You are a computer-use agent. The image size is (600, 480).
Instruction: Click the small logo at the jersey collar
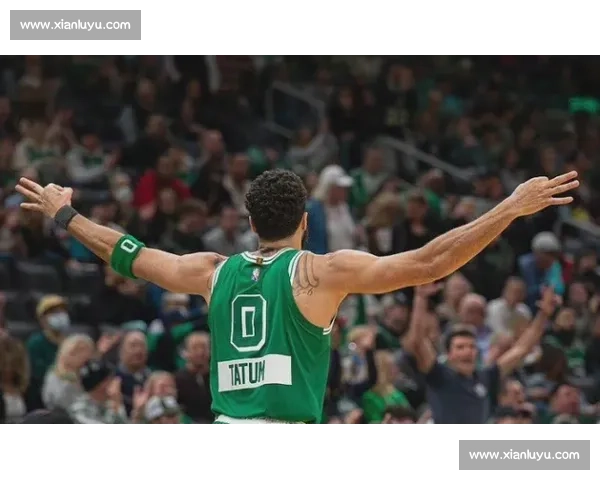click(256, 272)
